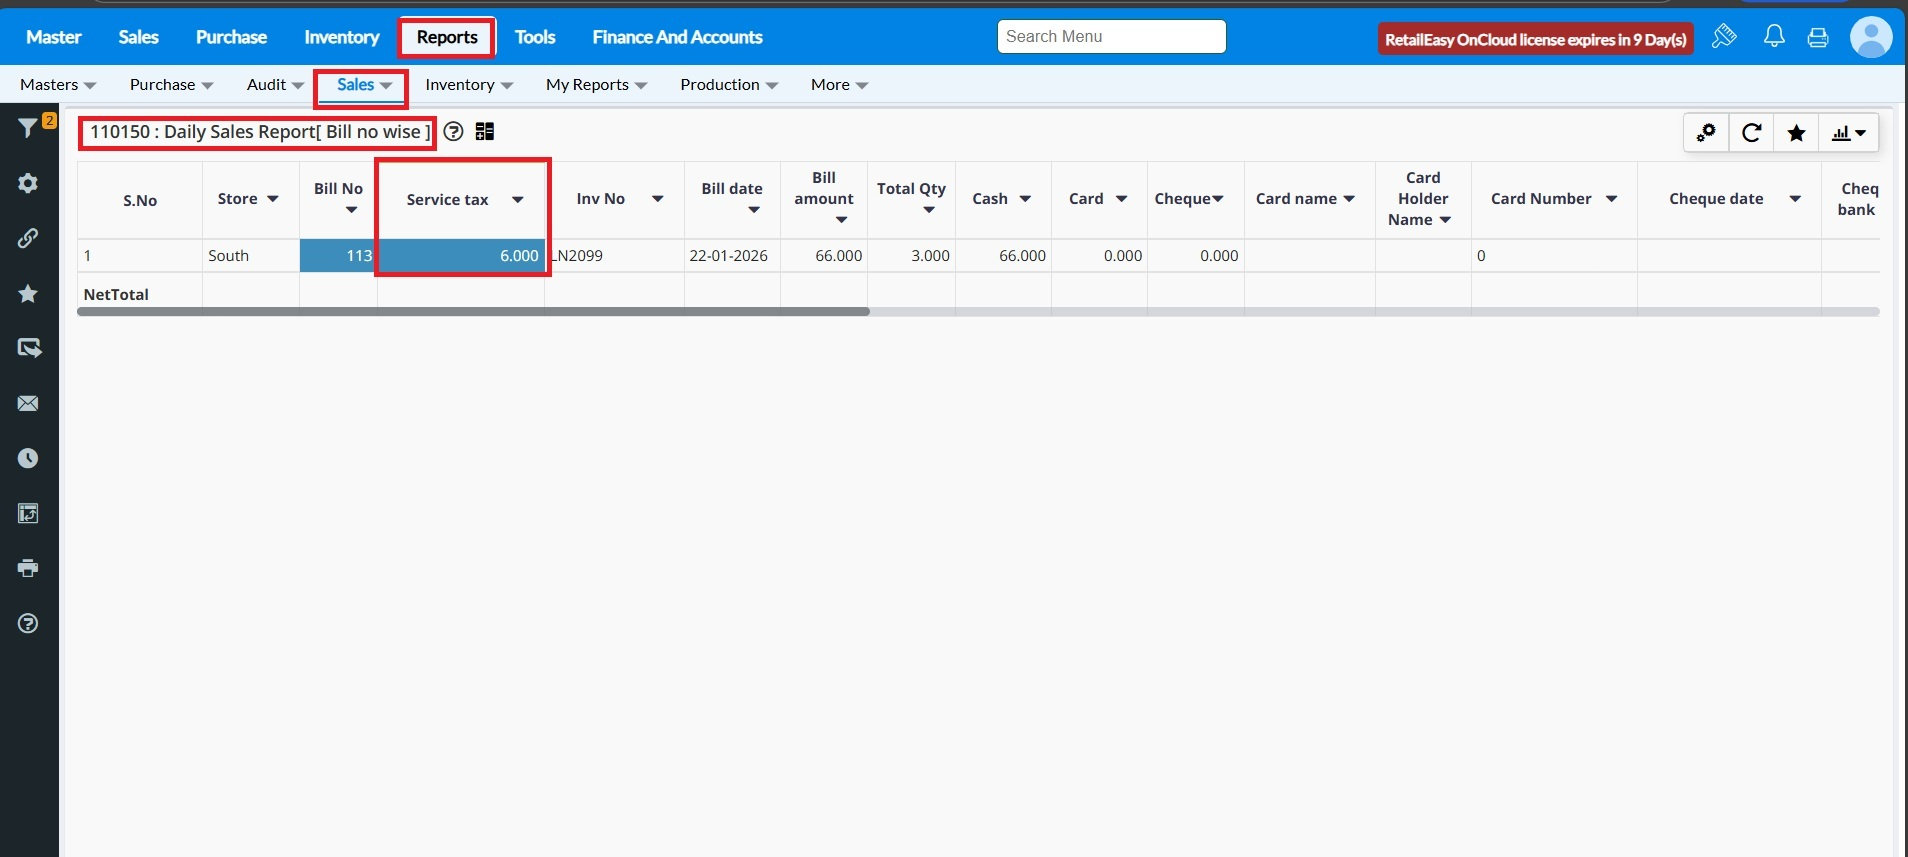This screenshot has width=1908, height=857.
Task: Expand the Sales report submenu
Action: click(x=364, y=85)
